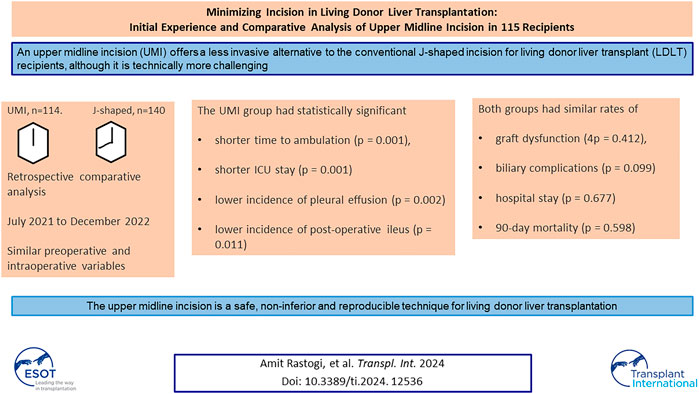The height and width of the screenshot is (394, 699).
Task: Click the post-operative ileus bullet
Action: (323, 237)
